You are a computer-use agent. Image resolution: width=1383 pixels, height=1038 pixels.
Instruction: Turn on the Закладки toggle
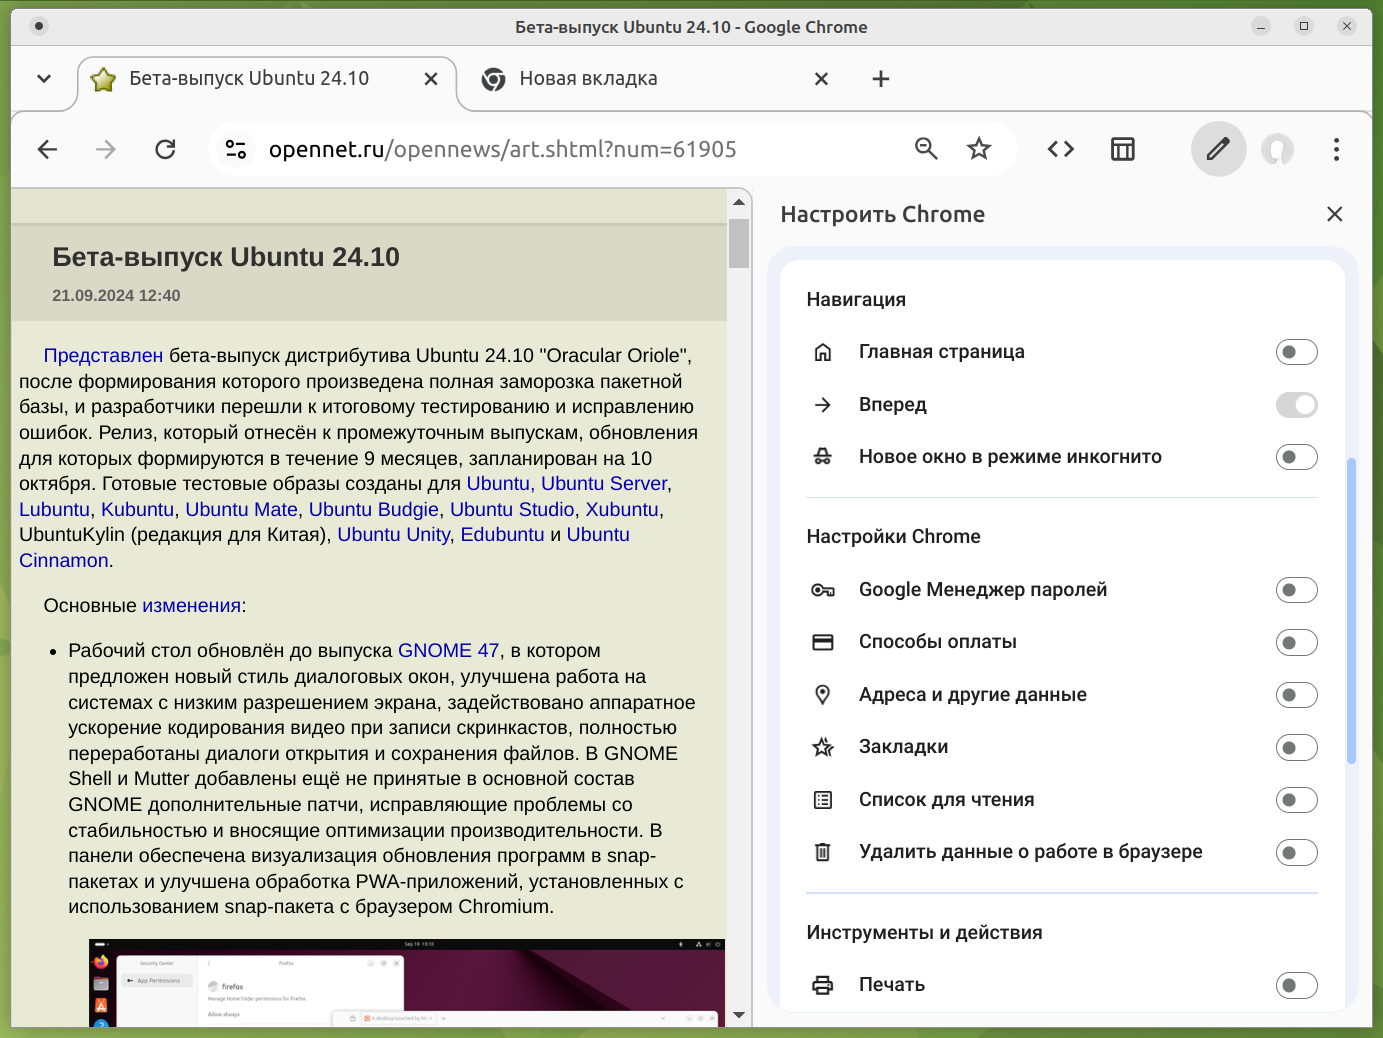1296,748
